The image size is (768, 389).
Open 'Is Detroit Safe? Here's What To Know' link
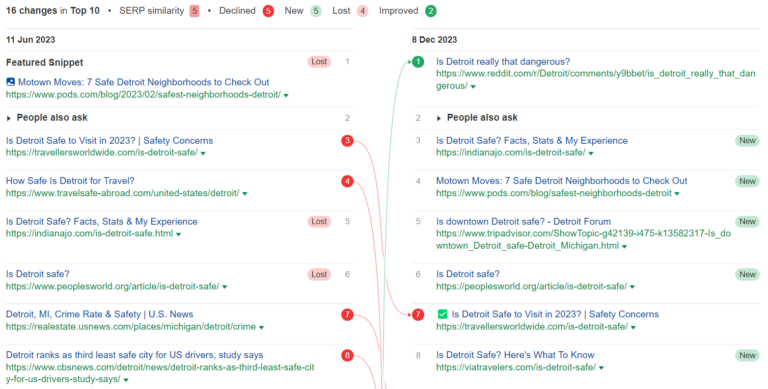coord(515,355)
